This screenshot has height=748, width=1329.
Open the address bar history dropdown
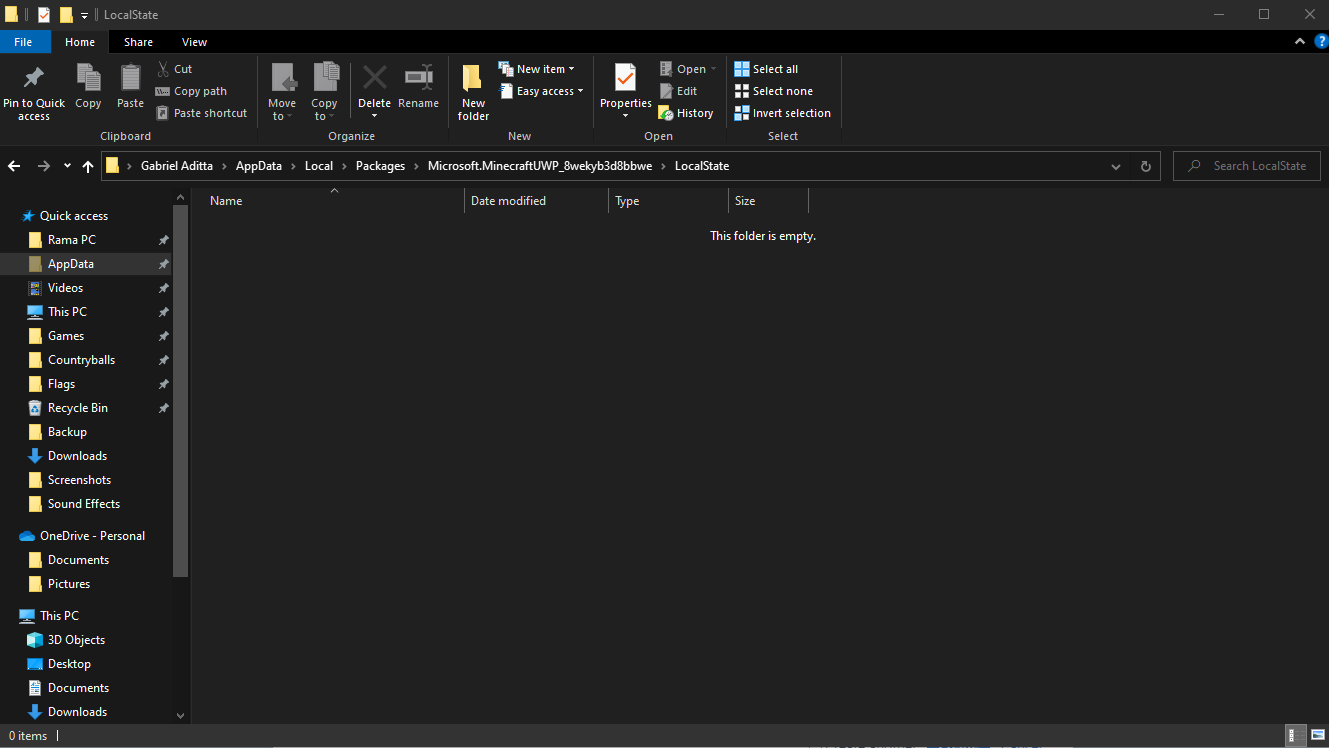pyautogui.click(x=1116, y=166)
